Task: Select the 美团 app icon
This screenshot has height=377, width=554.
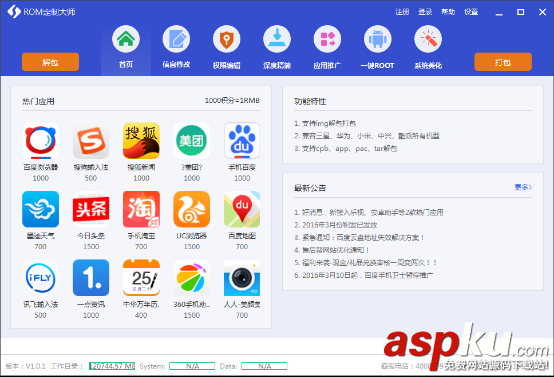Action: pyautogui.click(x=191, y=141)
